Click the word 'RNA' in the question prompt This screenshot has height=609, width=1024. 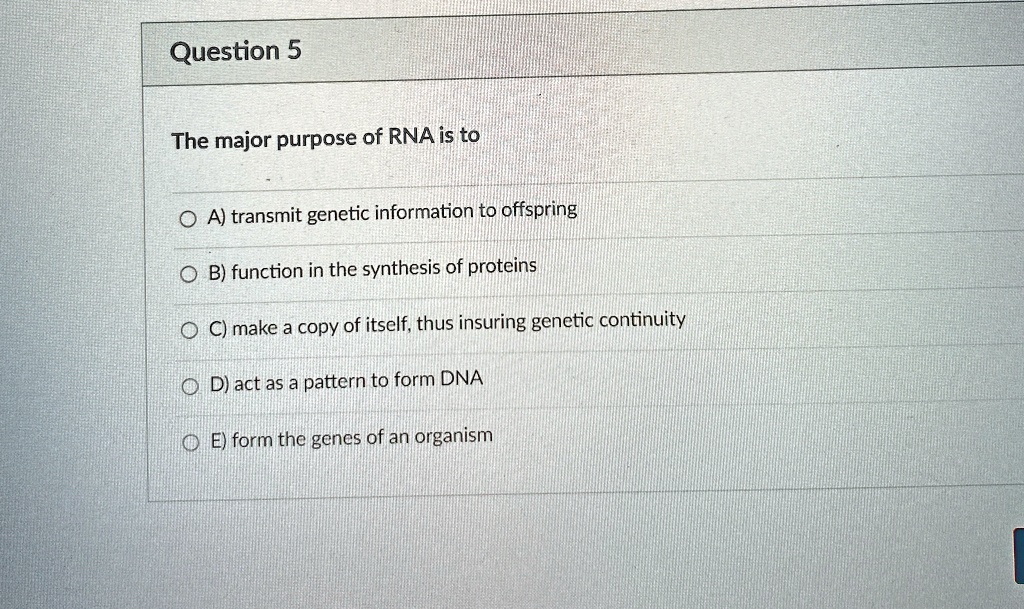point(411,136)
